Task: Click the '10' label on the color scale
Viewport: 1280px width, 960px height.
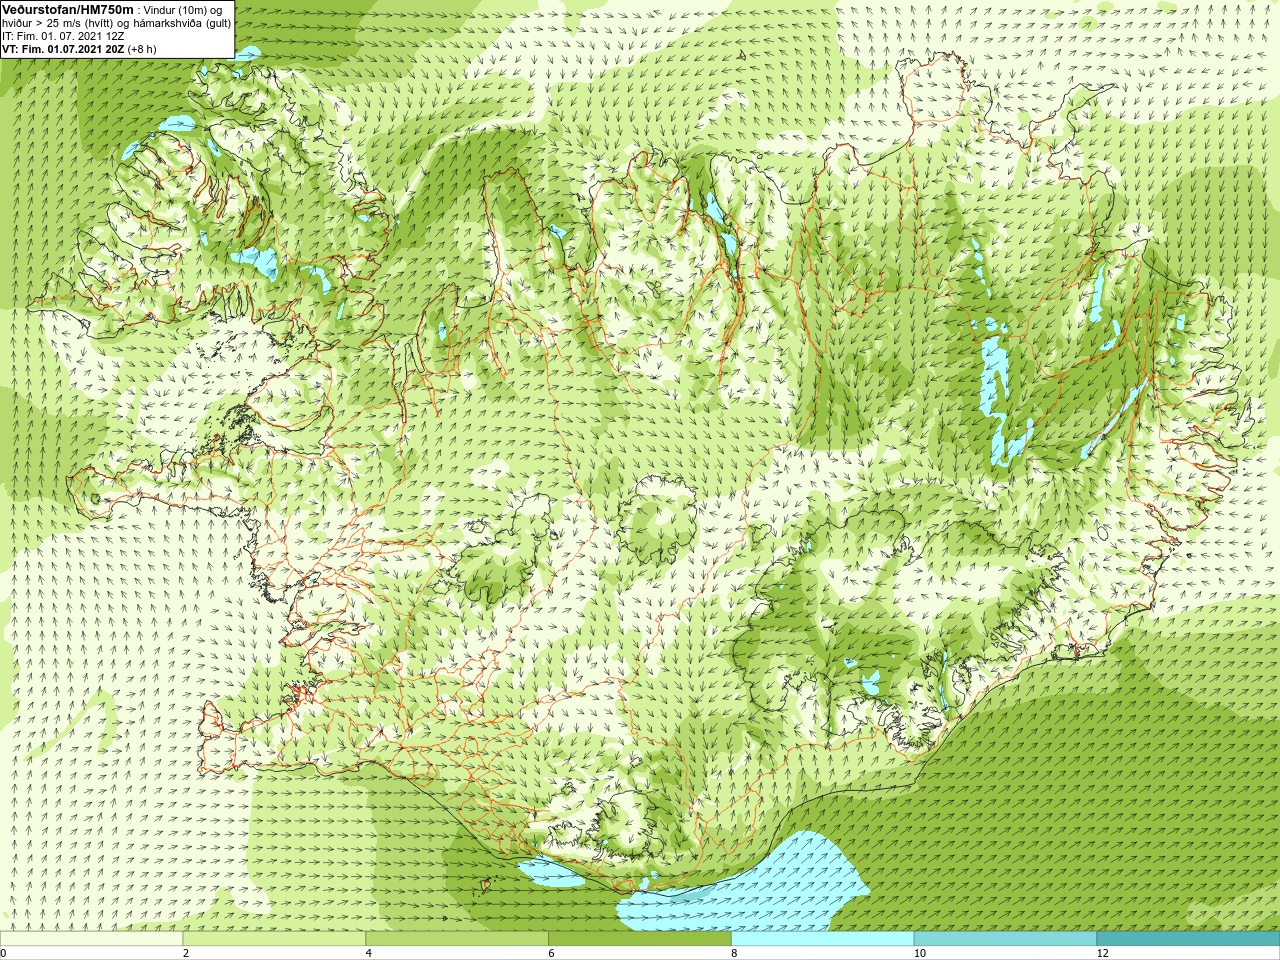Action: [x=919, y=953]
